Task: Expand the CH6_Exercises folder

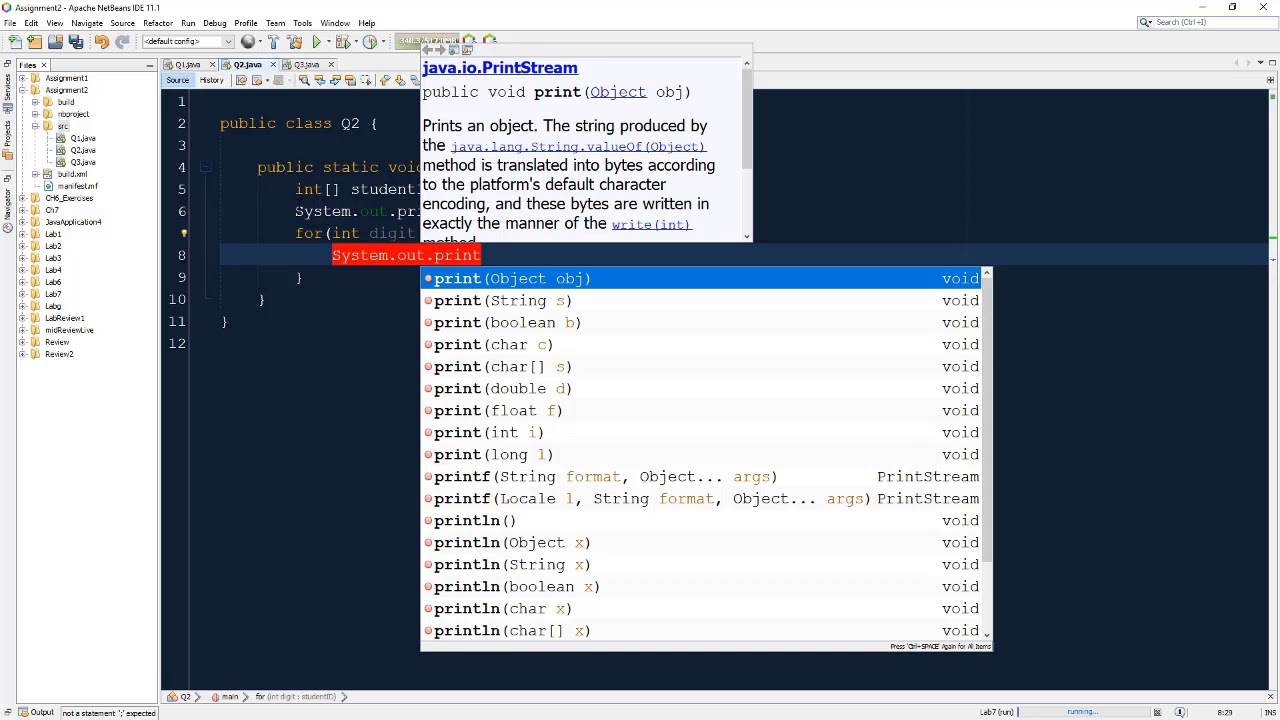Action: coord(24,198)
